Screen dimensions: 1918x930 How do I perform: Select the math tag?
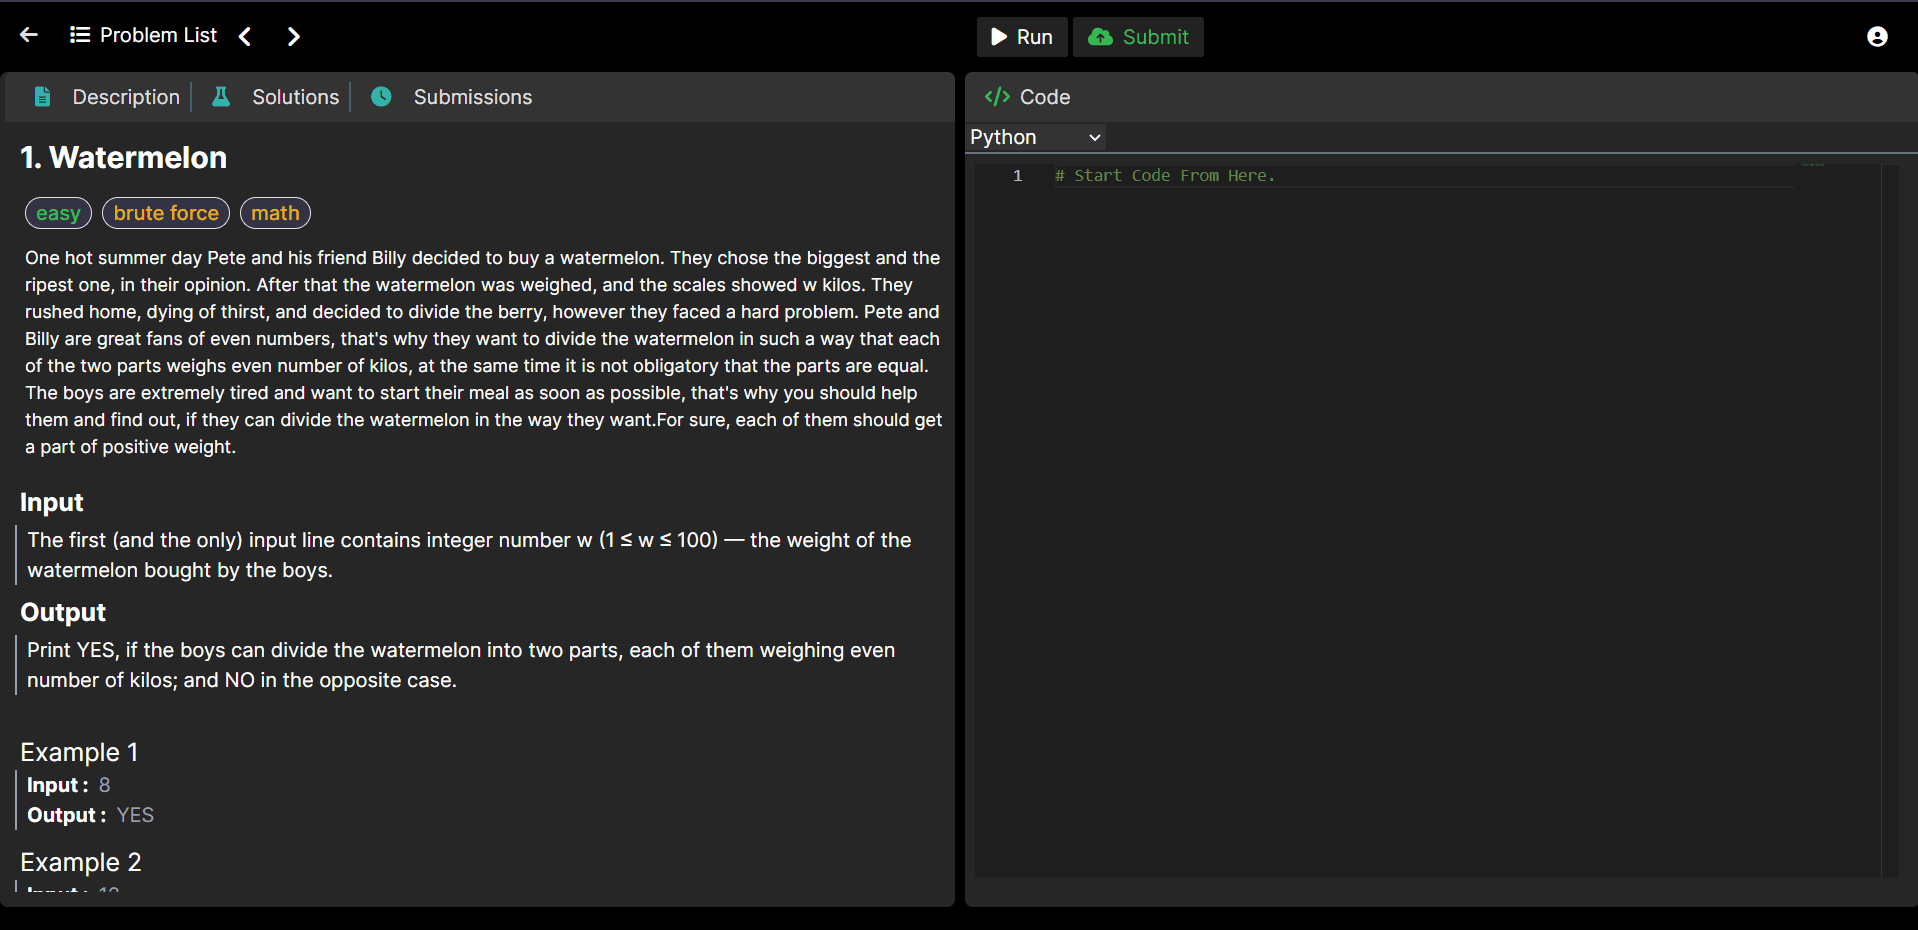(275, 213)
